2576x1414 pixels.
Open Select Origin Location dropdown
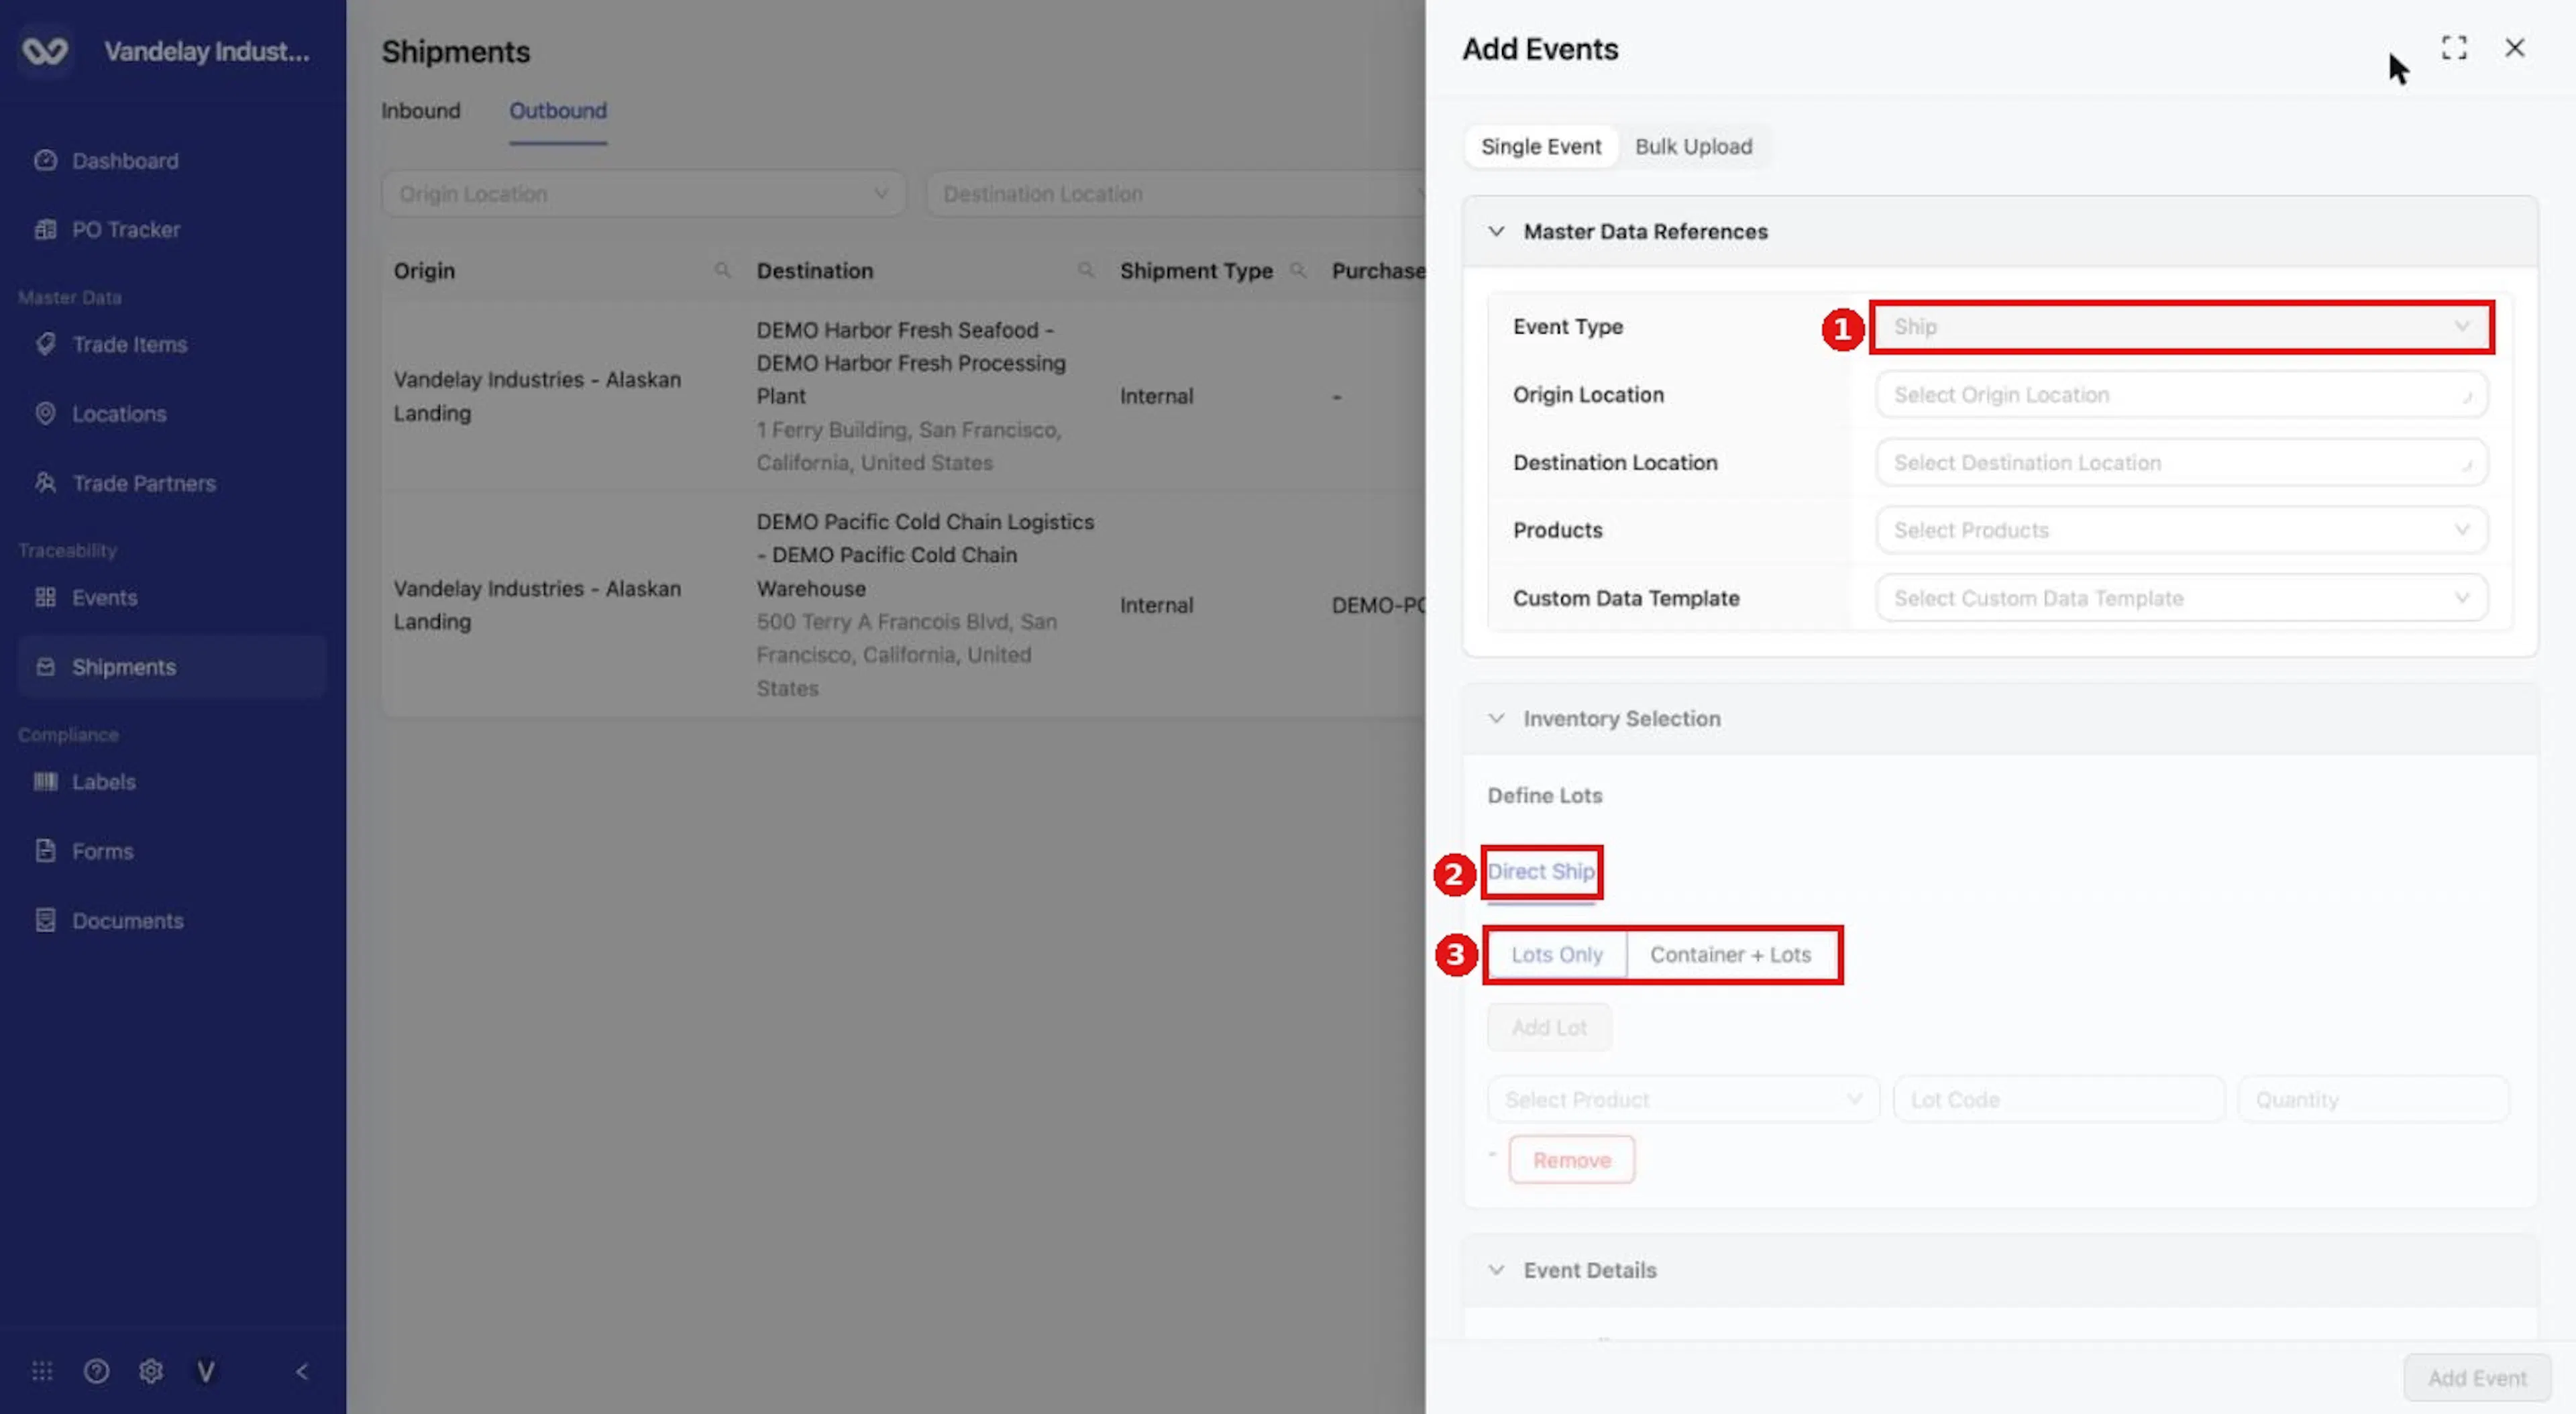2182,394
